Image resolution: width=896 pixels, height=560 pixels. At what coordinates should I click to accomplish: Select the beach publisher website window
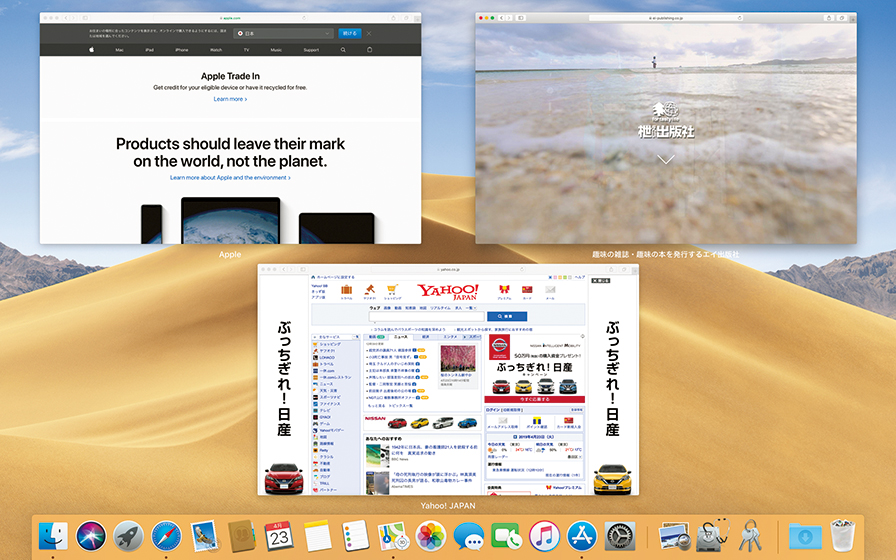665,130
